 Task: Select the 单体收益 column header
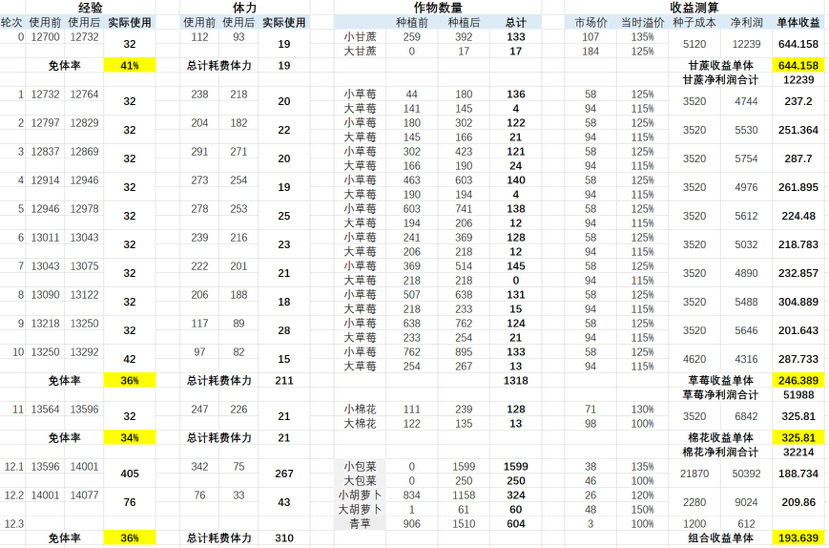click(798, 23)
